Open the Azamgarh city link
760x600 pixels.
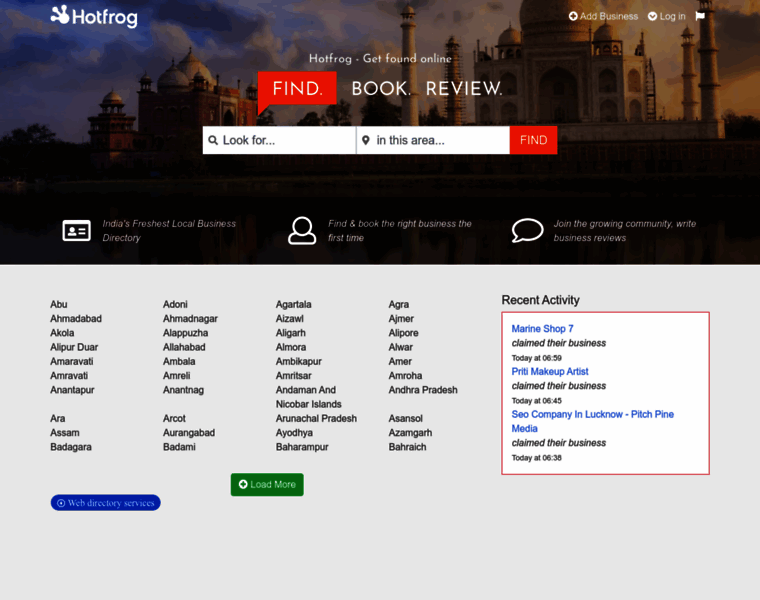click(x=410, y=433)
